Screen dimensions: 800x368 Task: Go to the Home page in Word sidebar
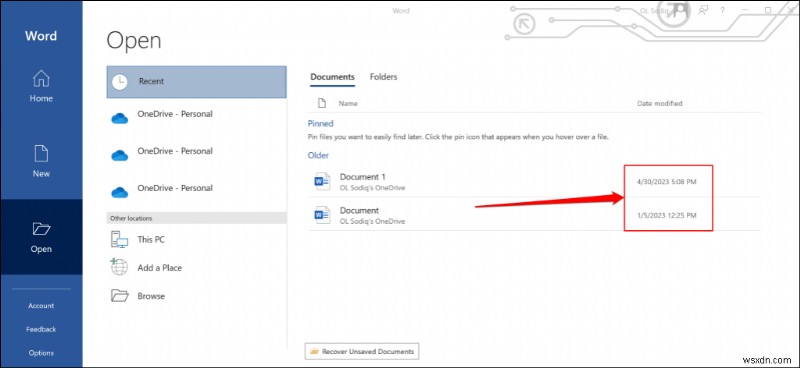[x=41, y=86]
